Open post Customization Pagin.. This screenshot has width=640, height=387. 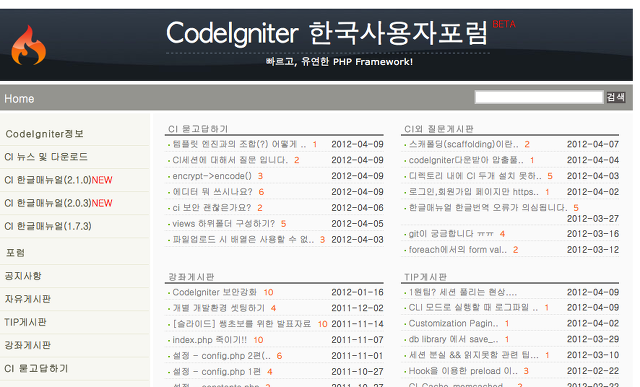coord(453,324)
